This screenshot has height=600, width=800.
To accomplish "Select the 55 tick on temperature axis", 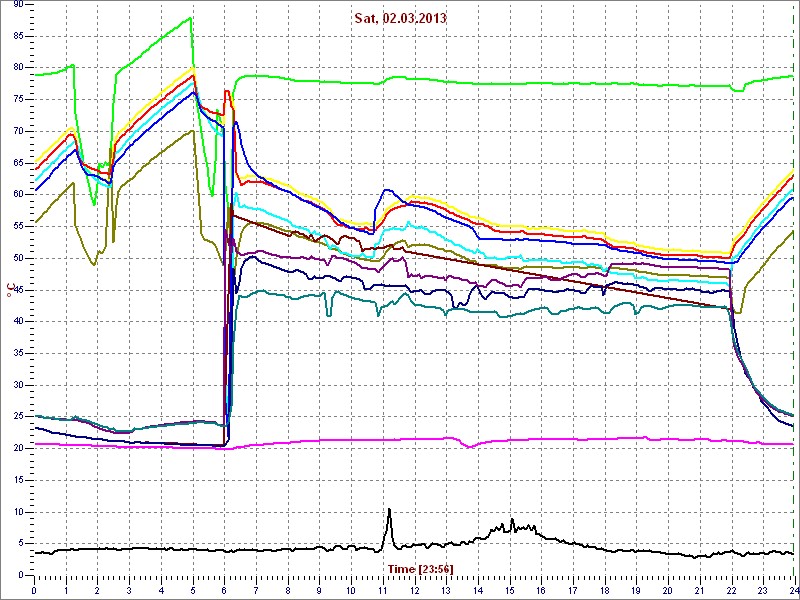I will click(x=17, y=227).
